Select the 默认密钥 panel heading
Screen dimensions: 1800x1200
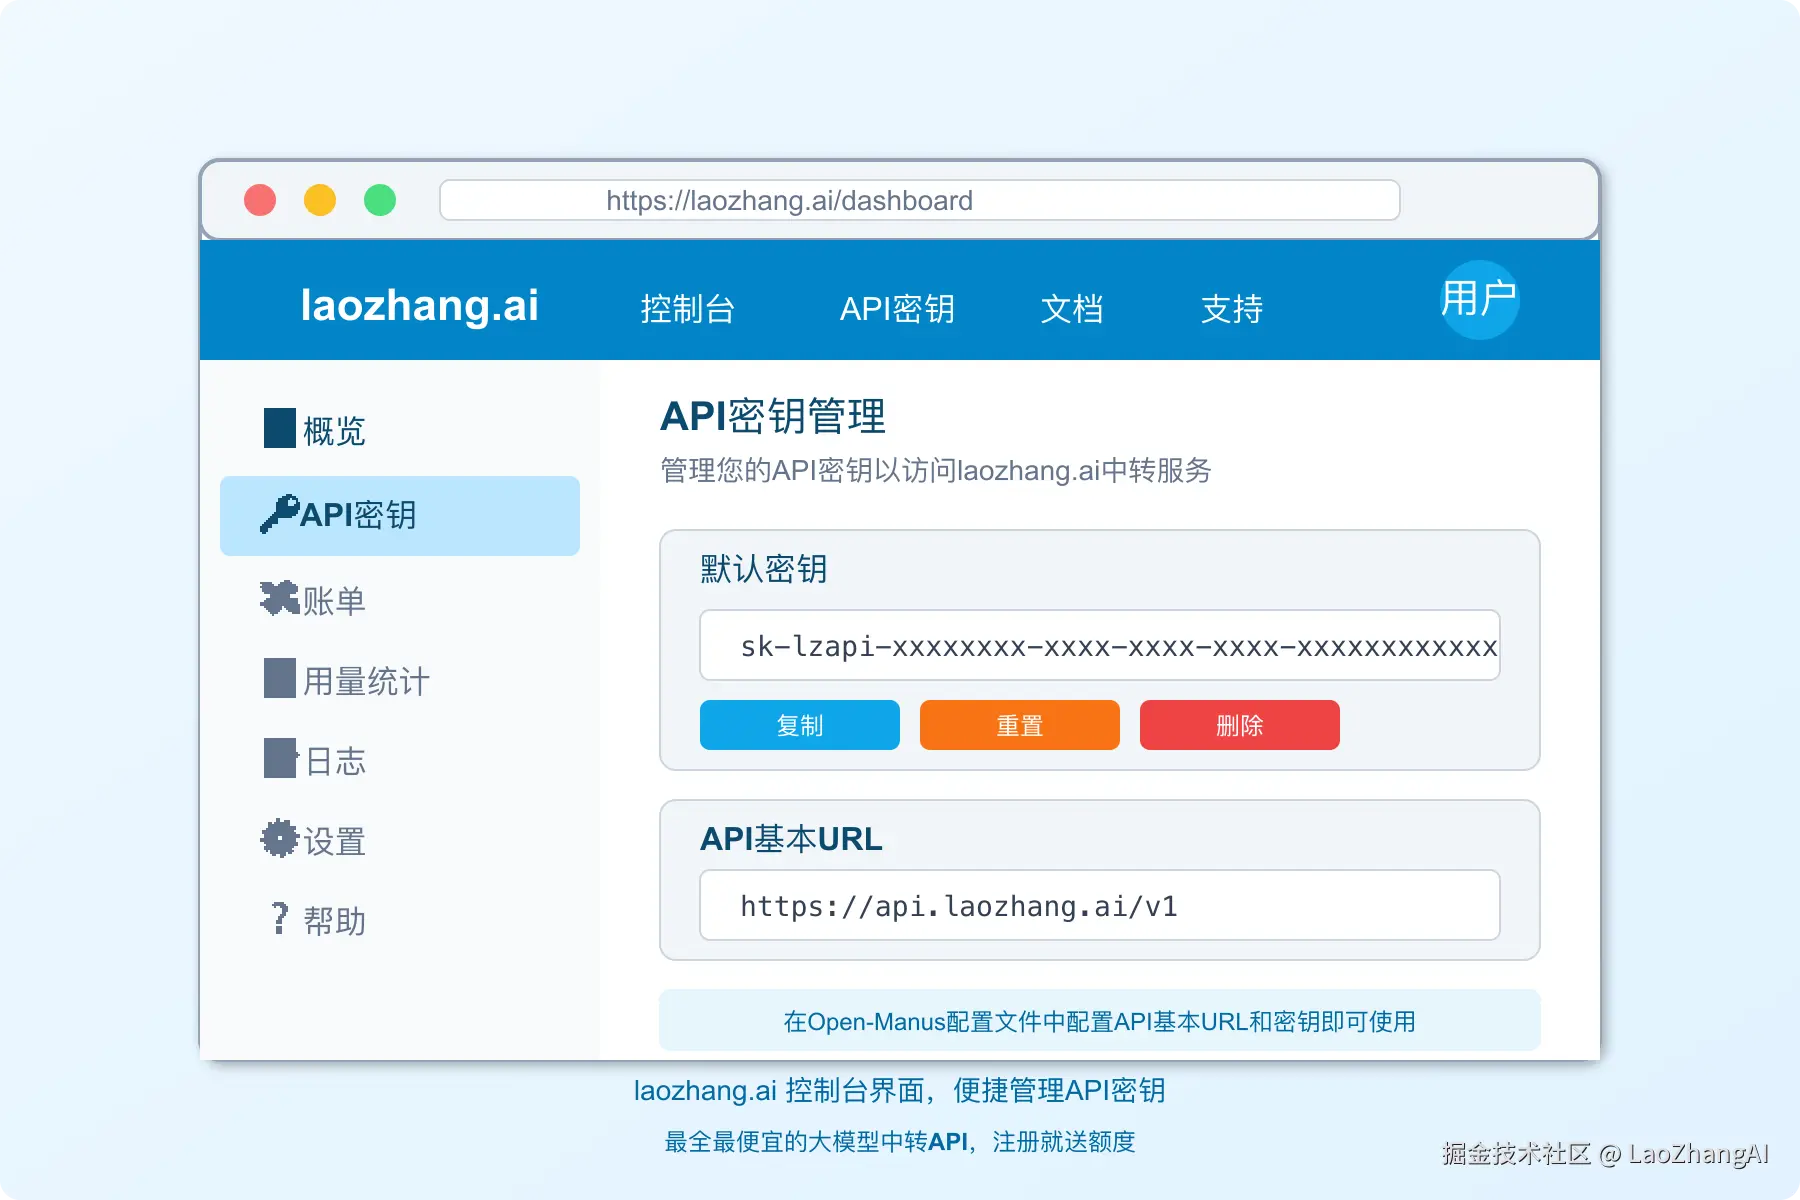(x=763, y=568)
